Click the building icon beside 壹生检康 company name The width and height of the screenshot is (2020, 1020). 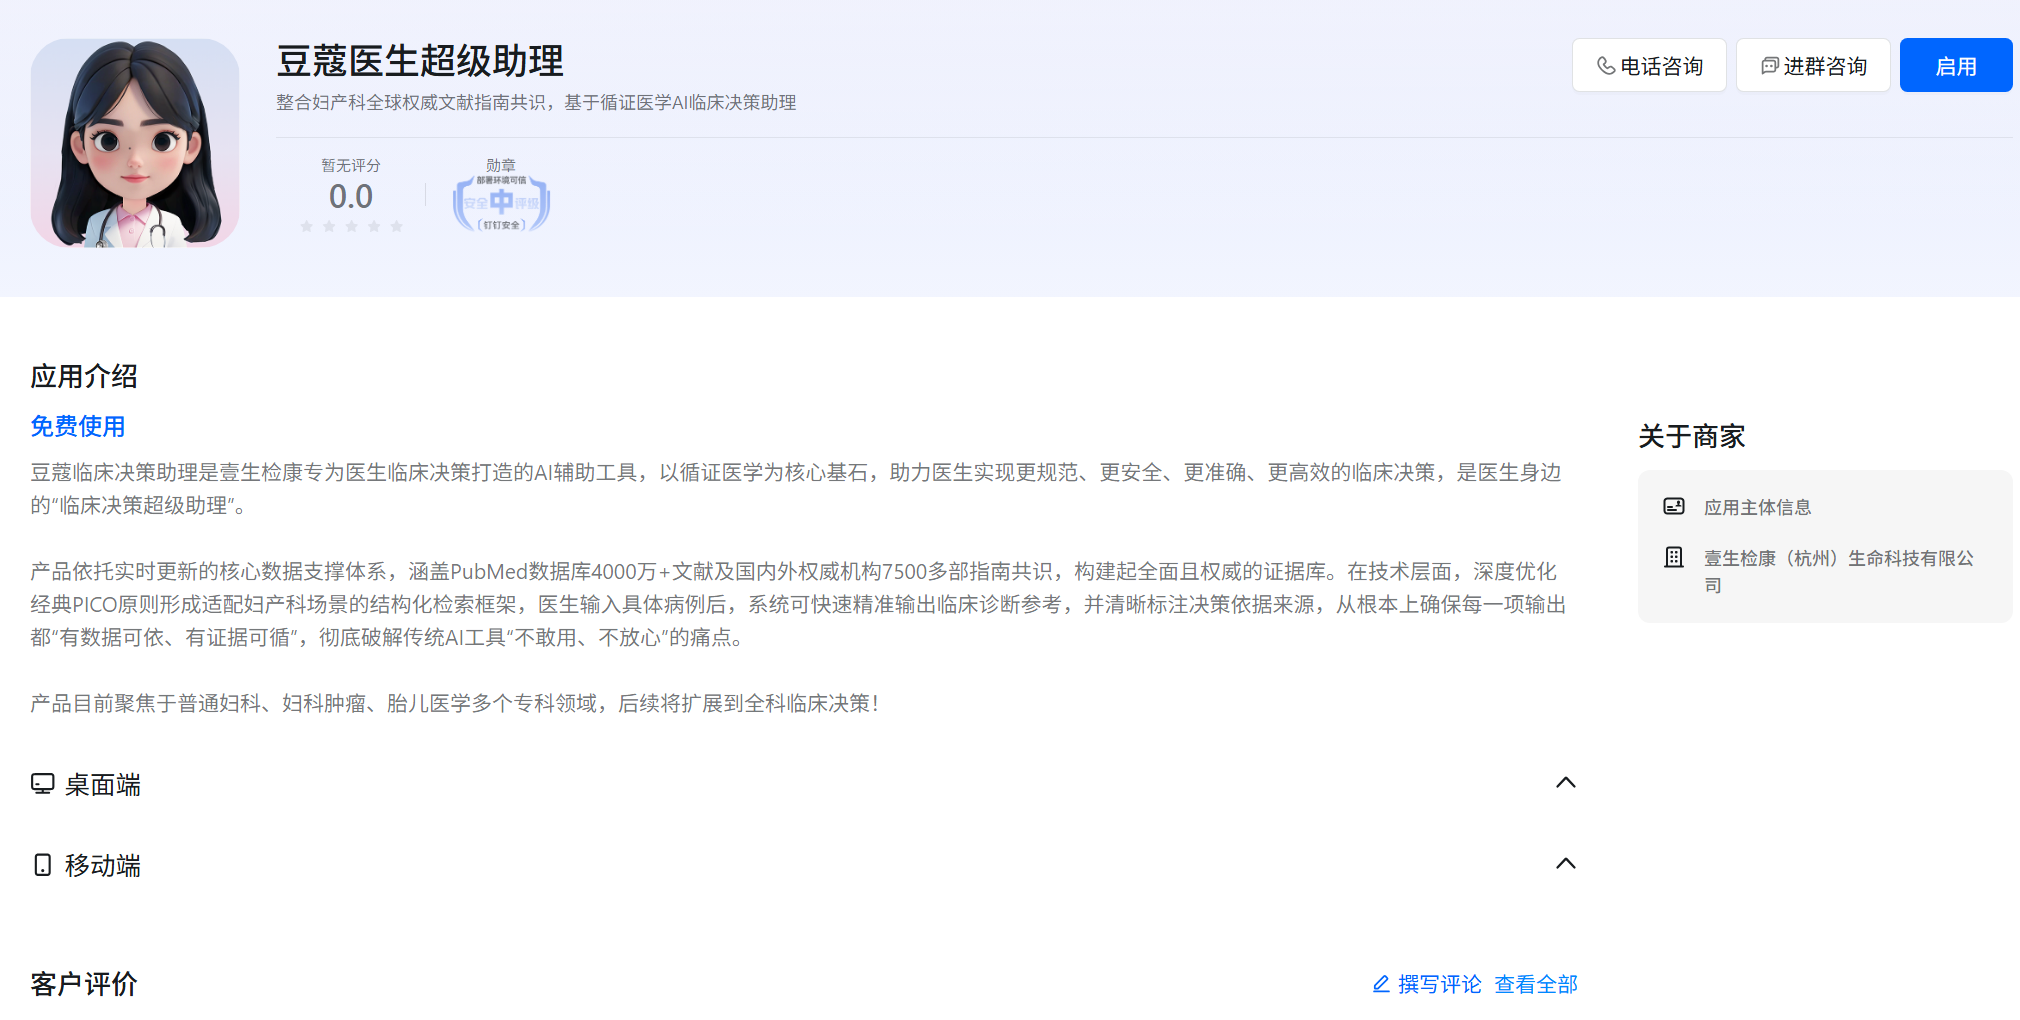point(1674,557)
